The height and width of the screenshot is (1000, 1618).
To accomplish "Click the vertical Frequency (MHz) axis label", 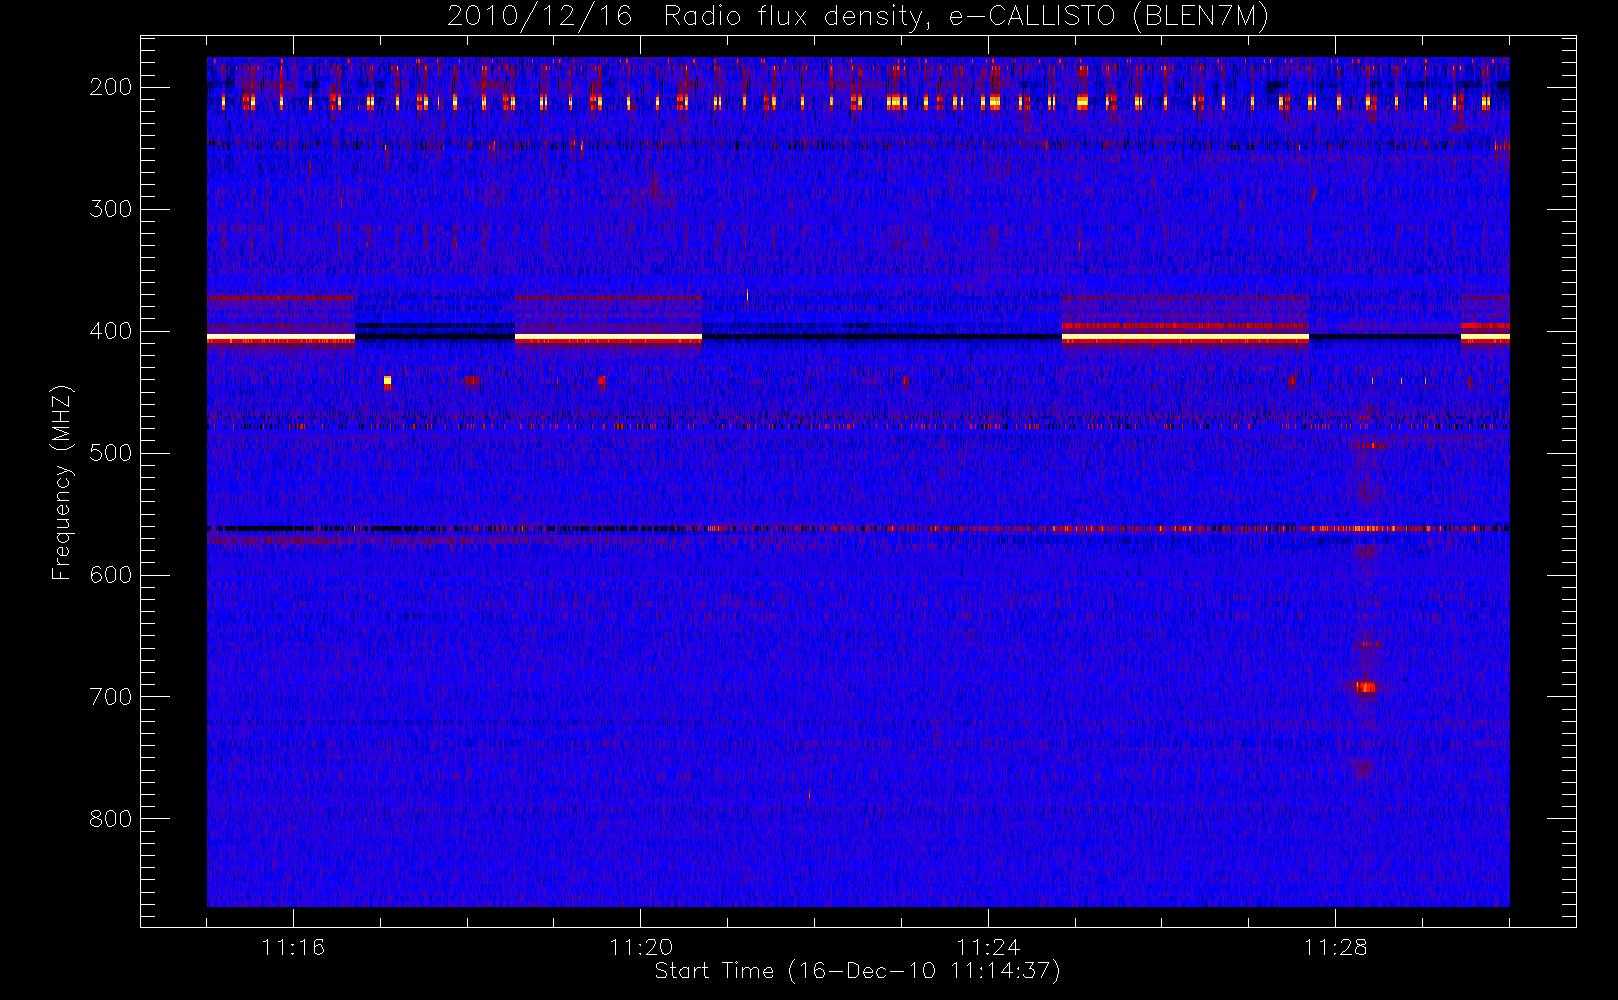I will coord(62,481).
